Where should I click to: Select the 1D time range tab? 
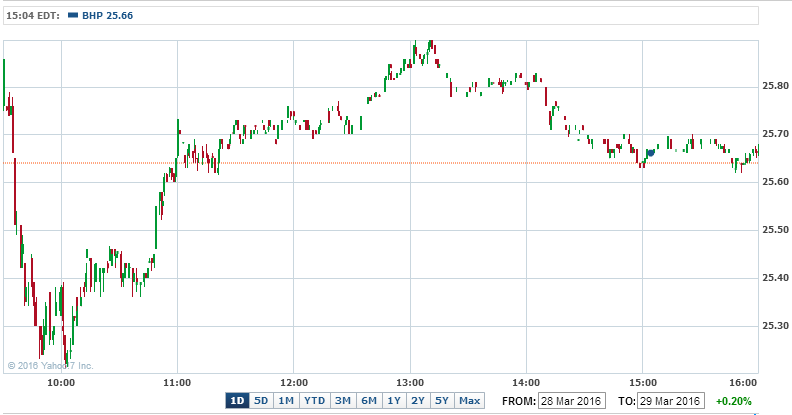237,401
